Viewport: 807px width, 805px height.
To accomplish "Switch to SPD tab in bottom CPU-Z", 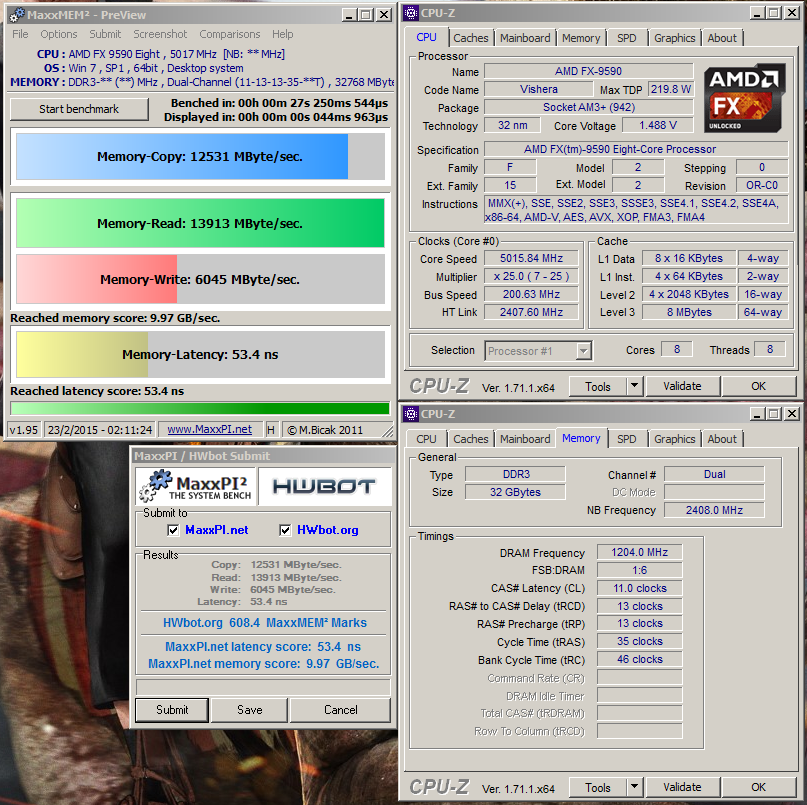I will [626, 439].
